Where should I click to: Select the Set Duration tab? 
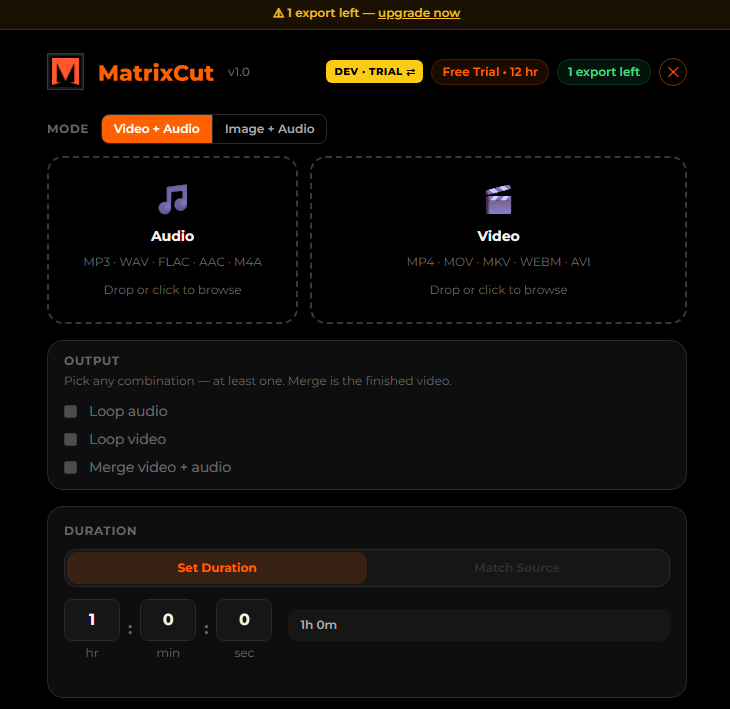217,568
